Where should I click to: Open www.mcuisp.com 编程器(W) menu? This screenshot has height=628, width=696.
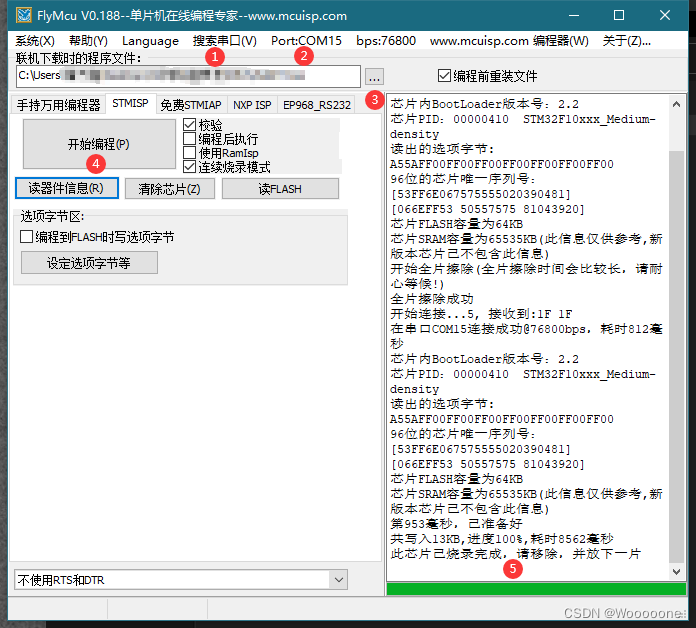pos(509,41)
